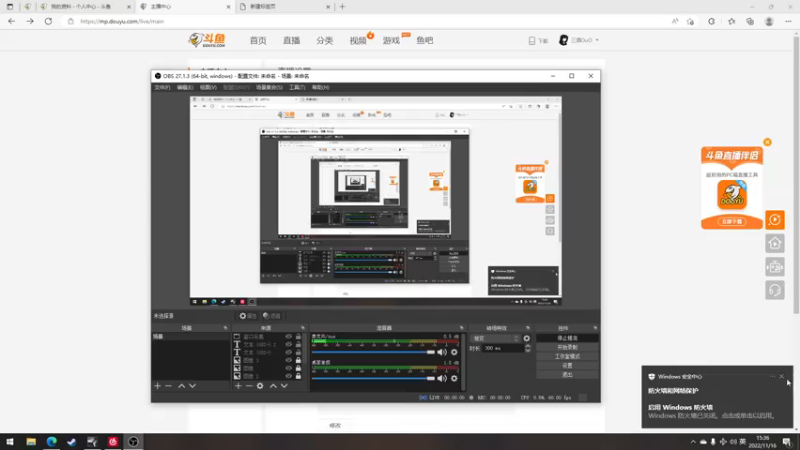Open user account dropdown on Douyu header
Image resolution: width=800 pixels, height=450 pixels.
coord(580,40)
